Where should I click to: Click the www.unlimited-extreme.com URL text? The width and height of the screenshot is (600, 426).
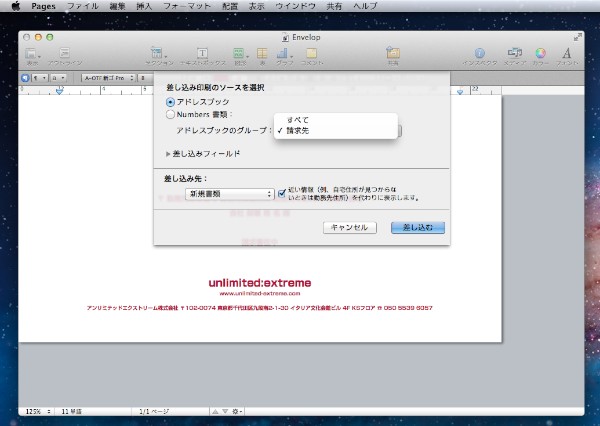(x=260, y=294)
